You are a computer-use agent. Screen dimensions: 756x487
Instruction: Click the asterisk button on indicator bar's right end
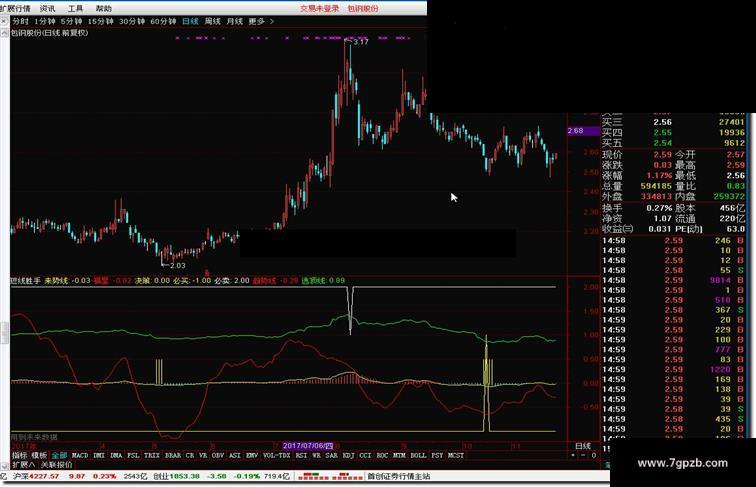click(573, 455)
